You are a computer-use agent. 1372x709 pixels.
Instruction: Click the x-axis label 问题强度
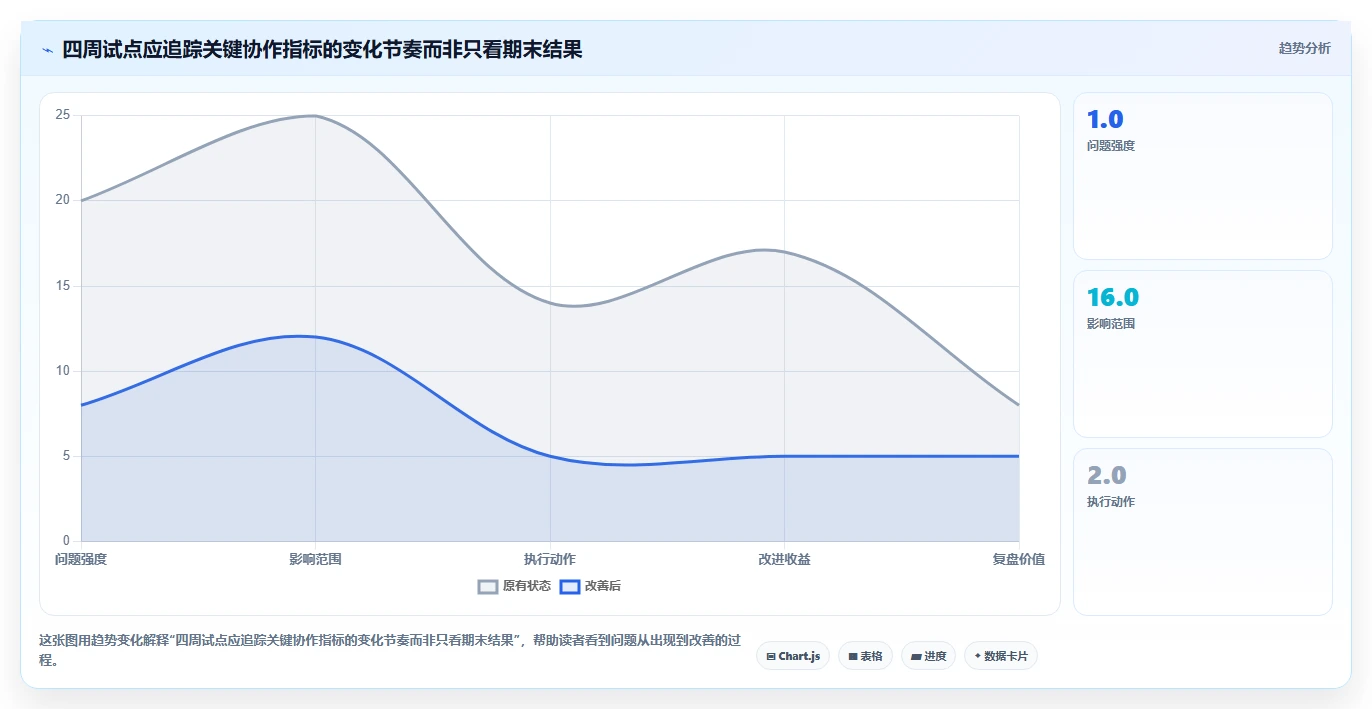click(x=81, y=559)
